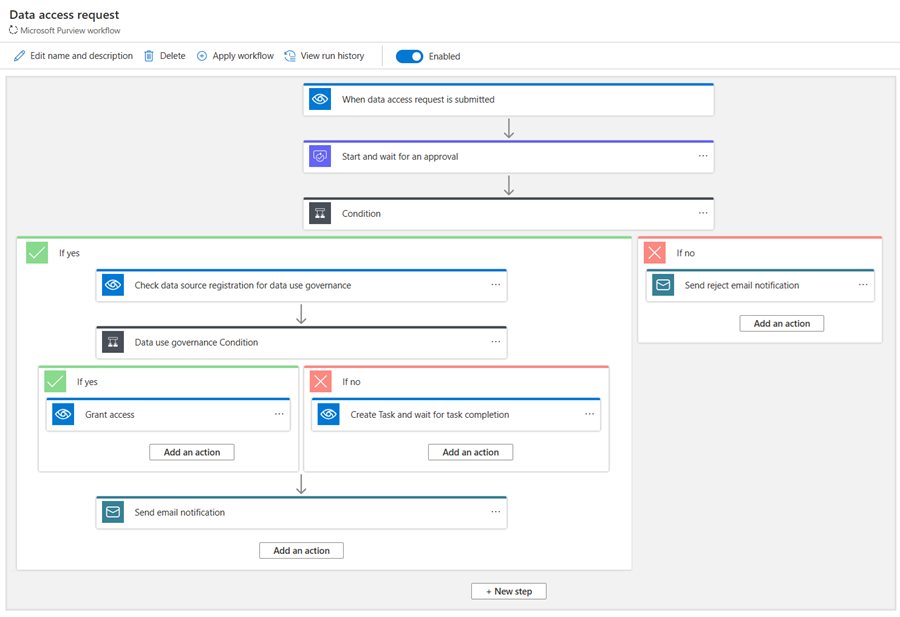Open the ellipsis menu on Data use governance Condition
The image size is (900, 617).
(495, 342)
